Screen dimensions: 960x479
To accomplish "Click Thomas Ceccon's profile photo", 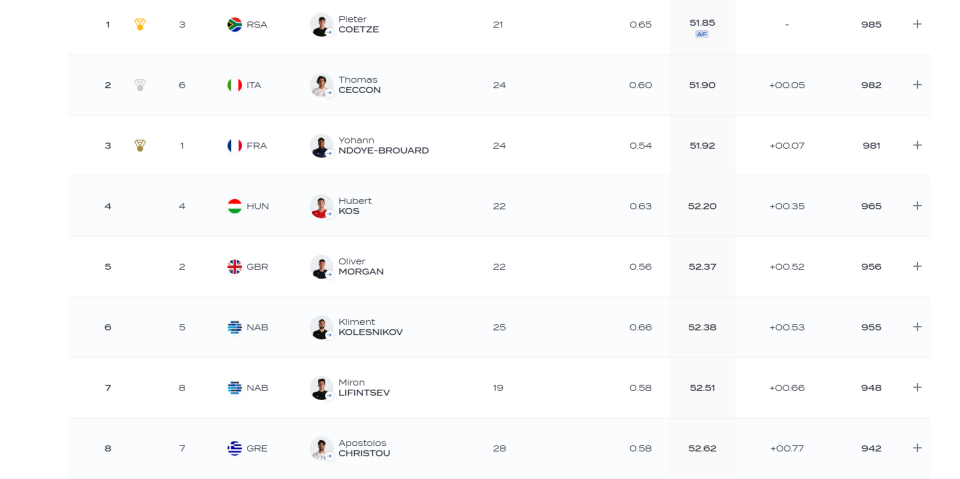I will [x=321, y=85].
